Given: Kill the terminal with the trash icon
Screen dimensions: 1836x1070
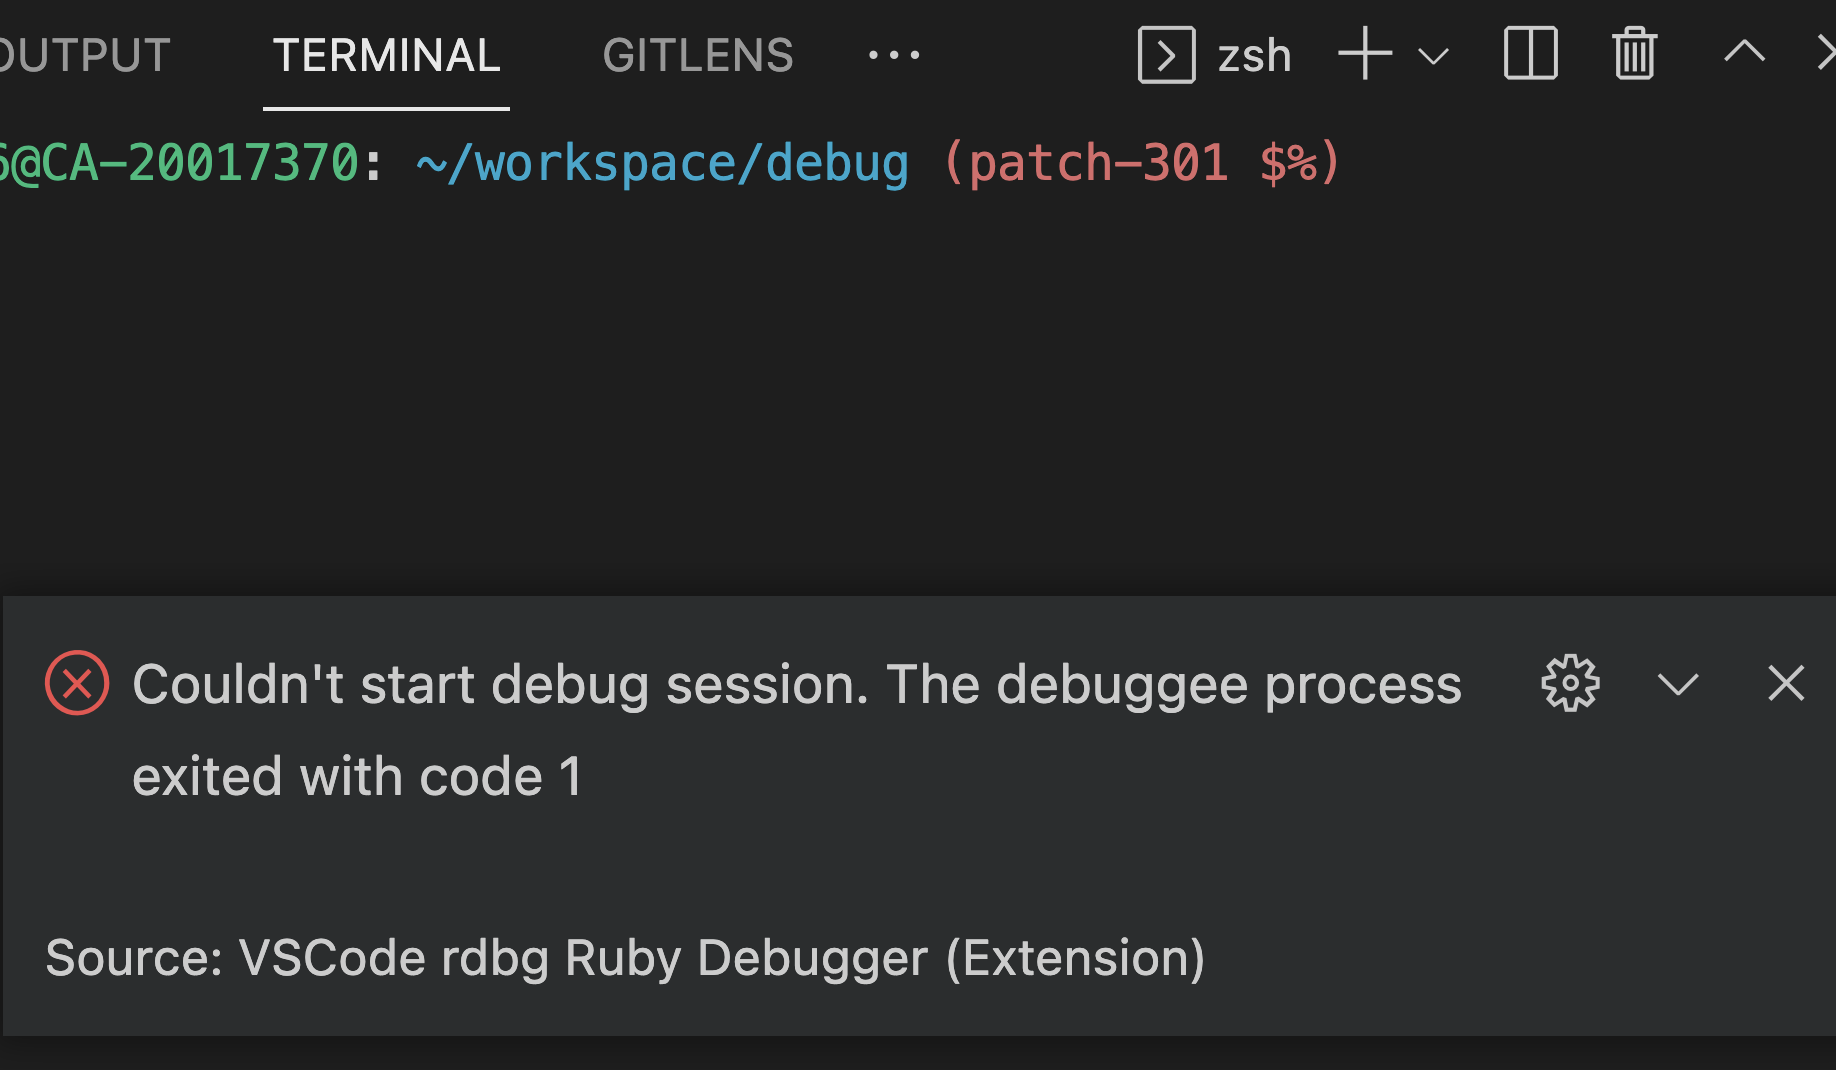Looking at the screenshot, I should pyautogui.click(x=1635, y=53).
